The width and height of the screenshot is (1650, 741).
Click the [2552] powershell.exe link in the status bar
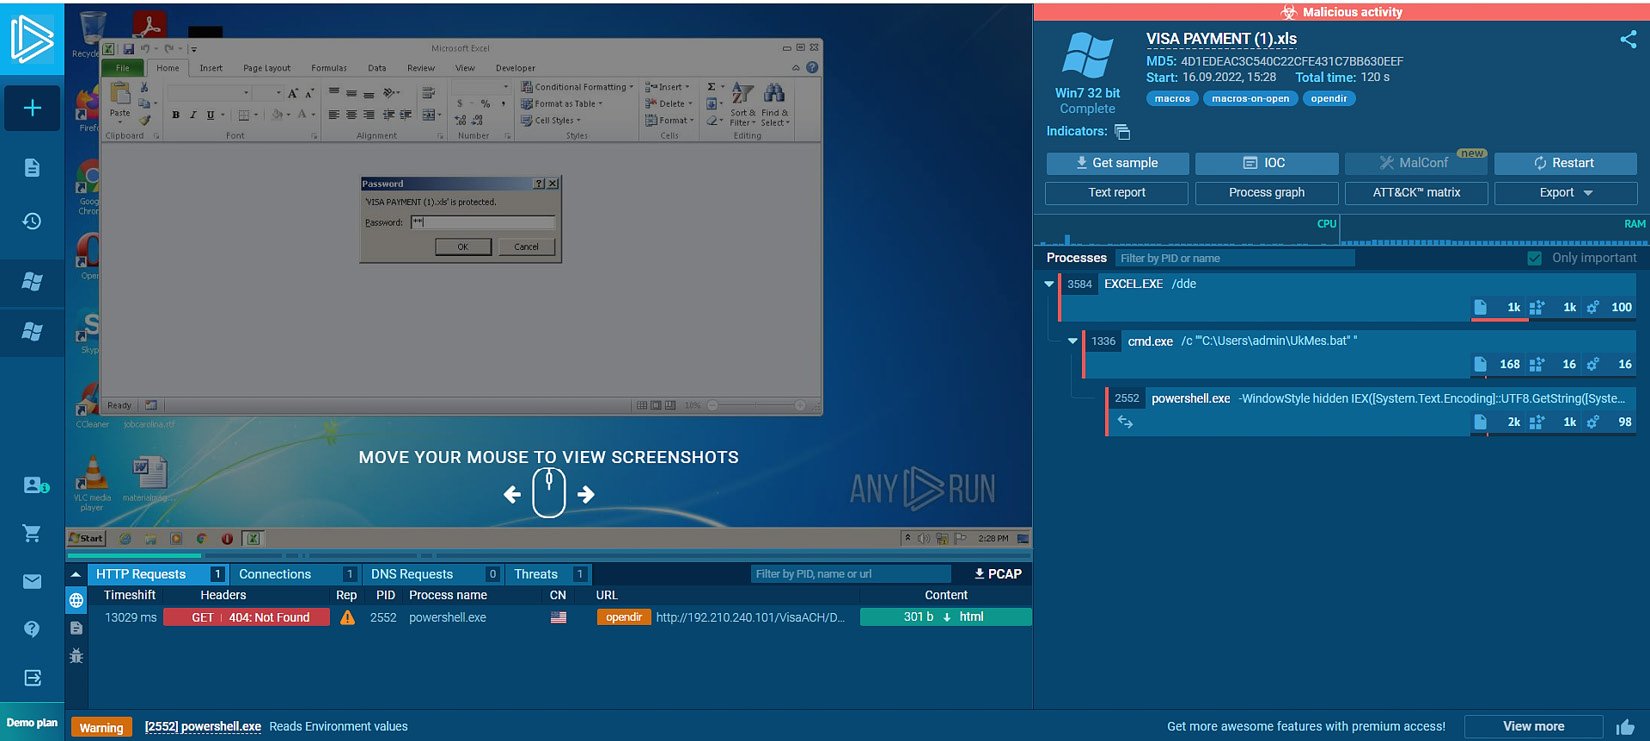click(x=203, y=727)
